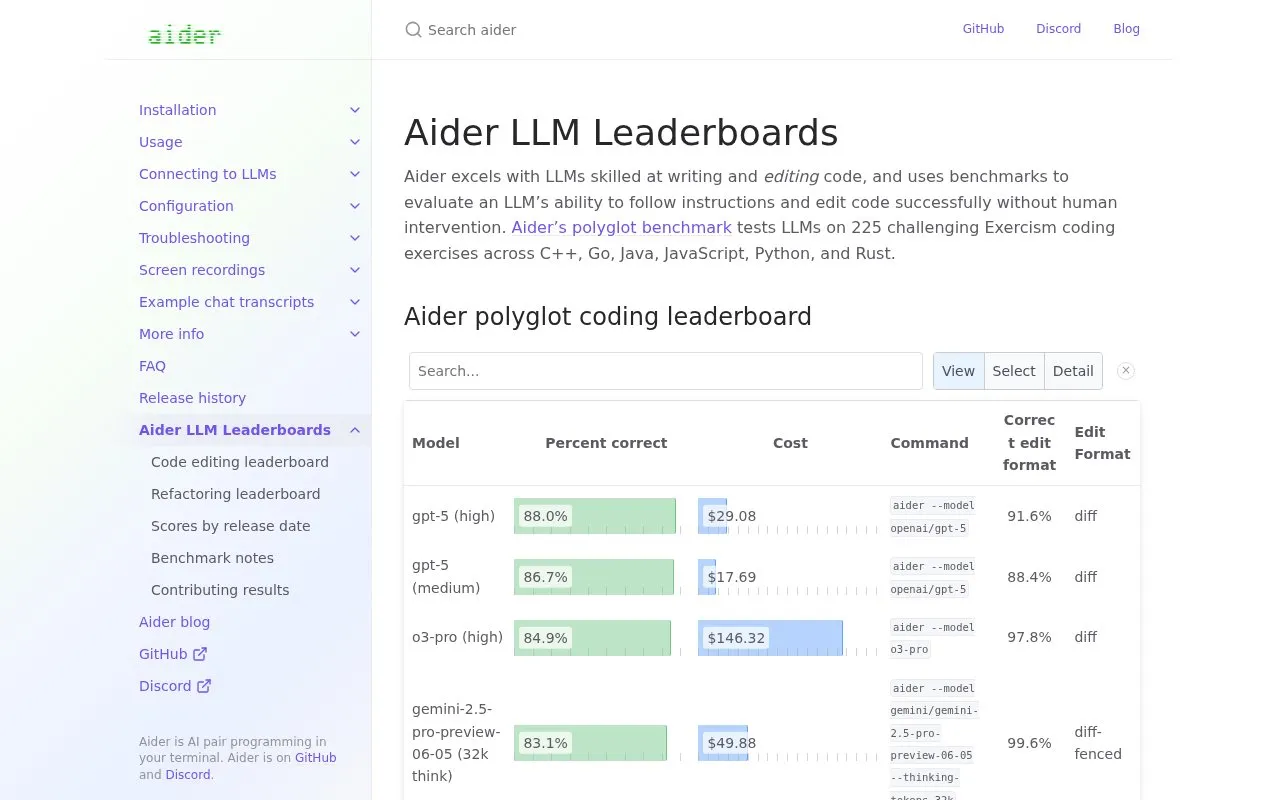Click the diff-fenced edit format cell
This screenshot has width=1280, height=800.
point(1098,743)
